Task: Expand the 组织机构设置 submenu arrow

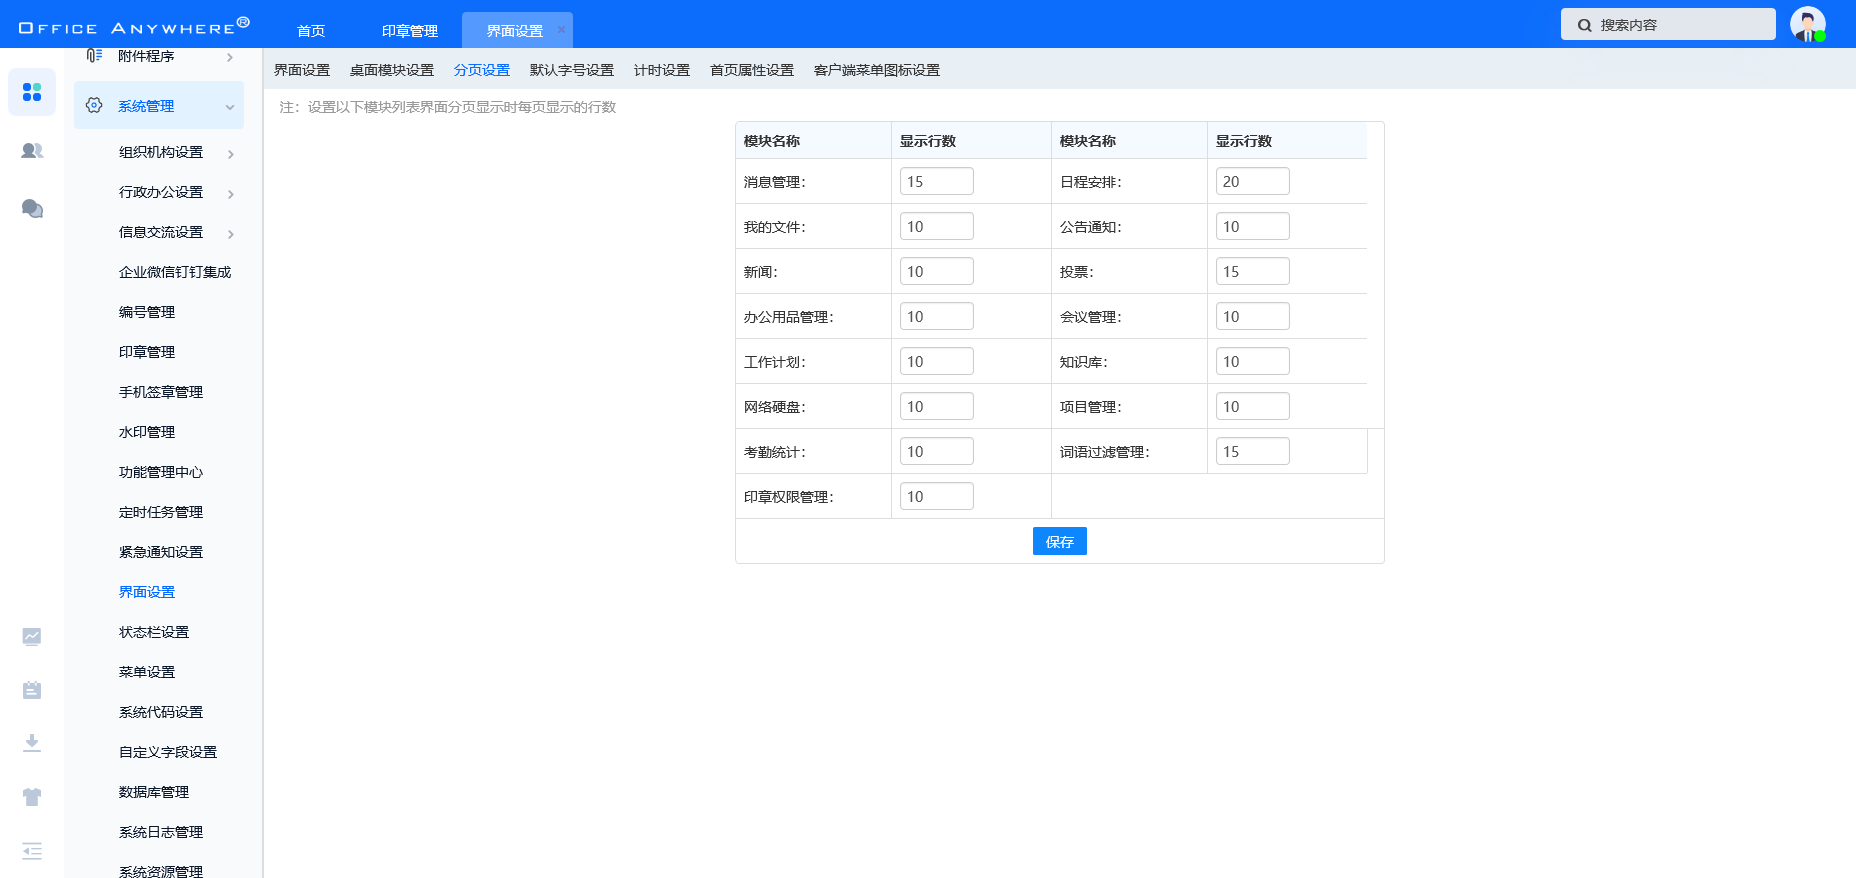Action: point(231,154)
